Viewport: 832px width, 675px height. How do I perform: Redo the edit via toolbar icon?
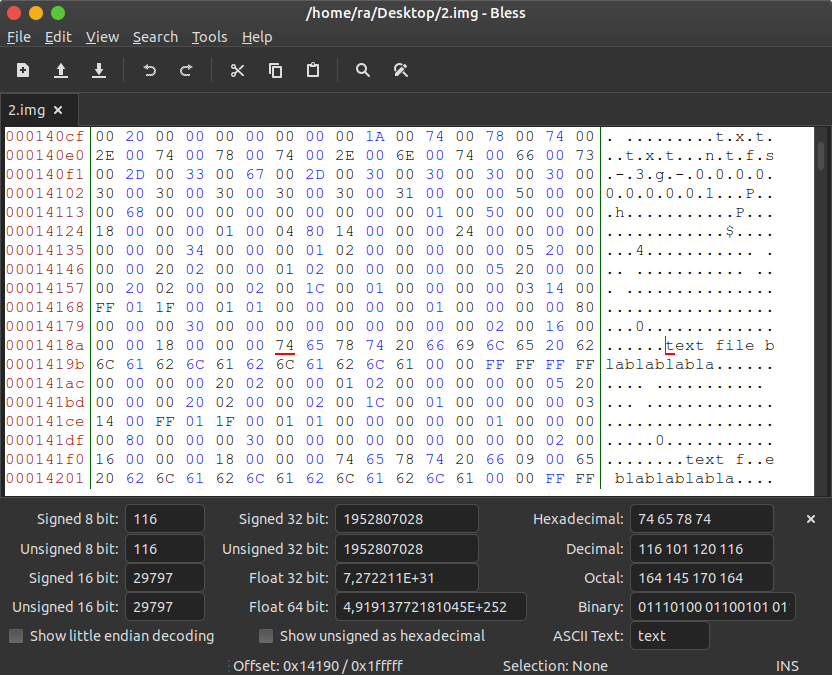click(186, 70)
